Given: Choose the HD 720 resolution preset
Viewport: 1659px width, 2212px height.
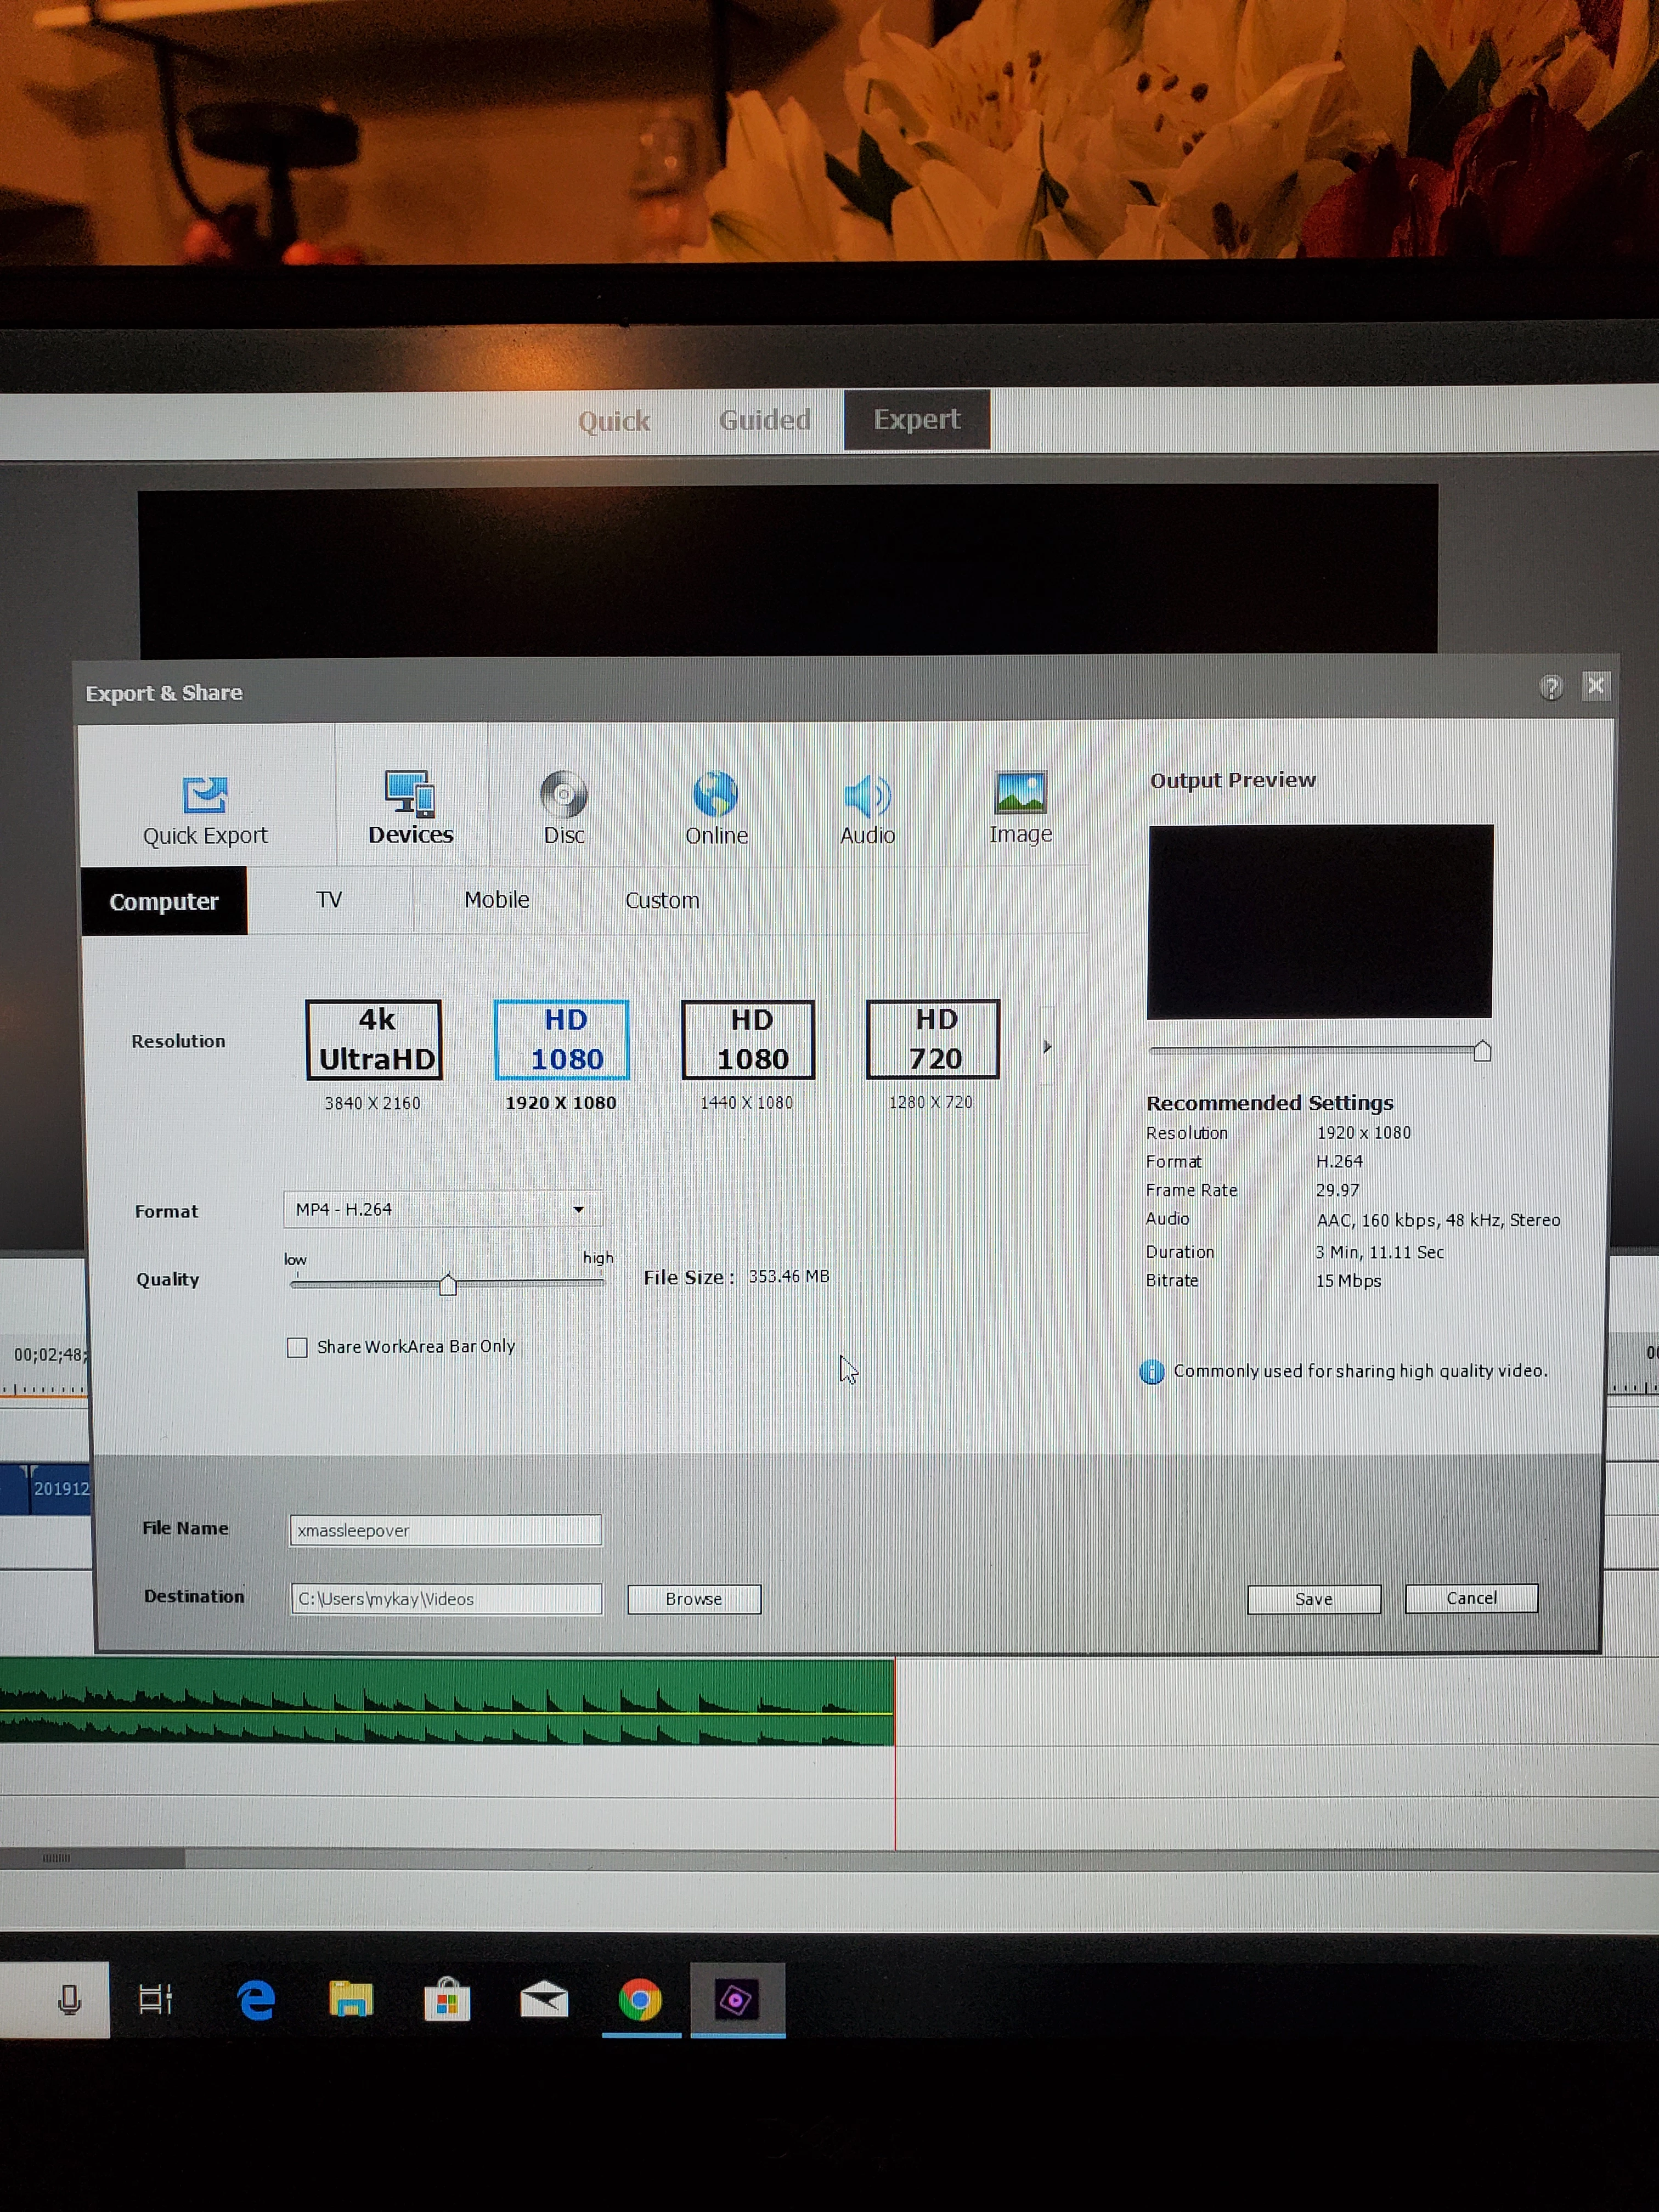Looking at the screenshot, I should click(x=932, y=1039).
